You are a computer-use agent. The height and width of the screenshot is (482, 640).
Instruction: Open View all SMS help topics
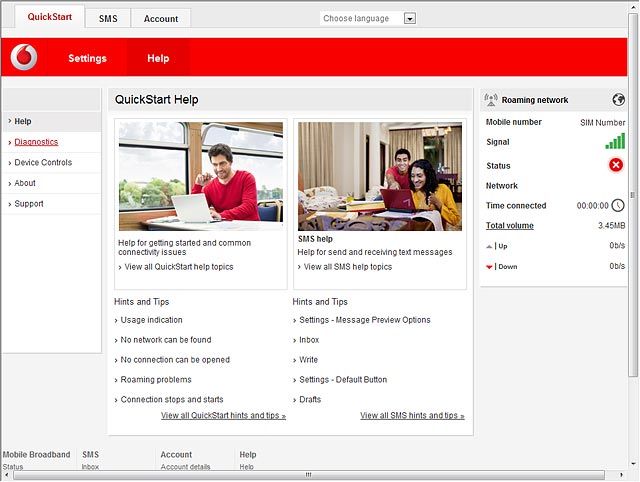tap(348, 267)
